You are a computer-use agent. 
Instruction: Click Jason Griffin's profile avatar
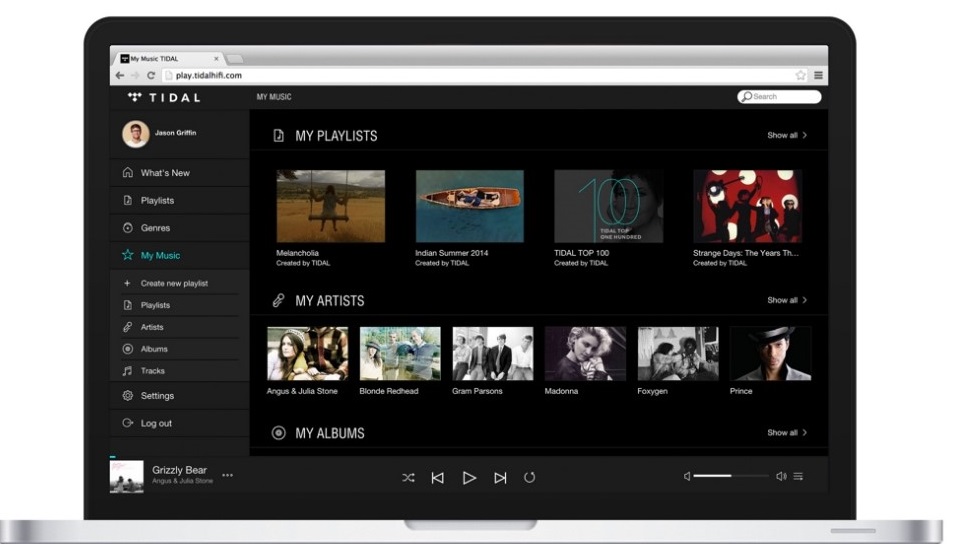click(136, 134)
